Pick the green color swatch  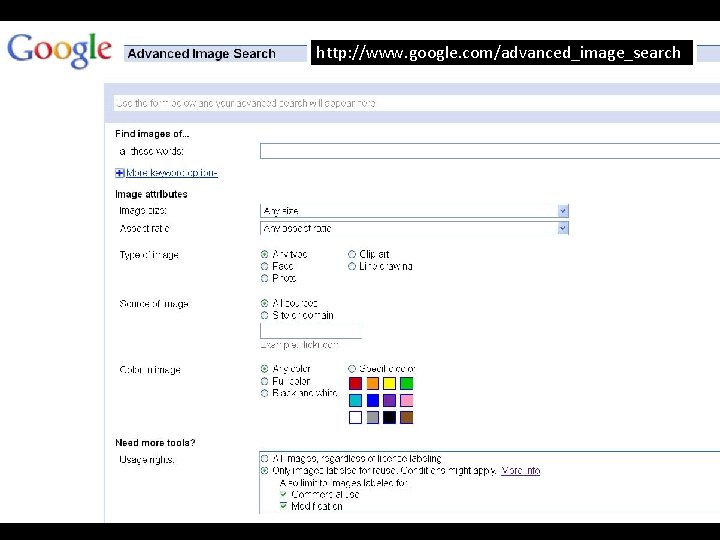click(406, 383)
